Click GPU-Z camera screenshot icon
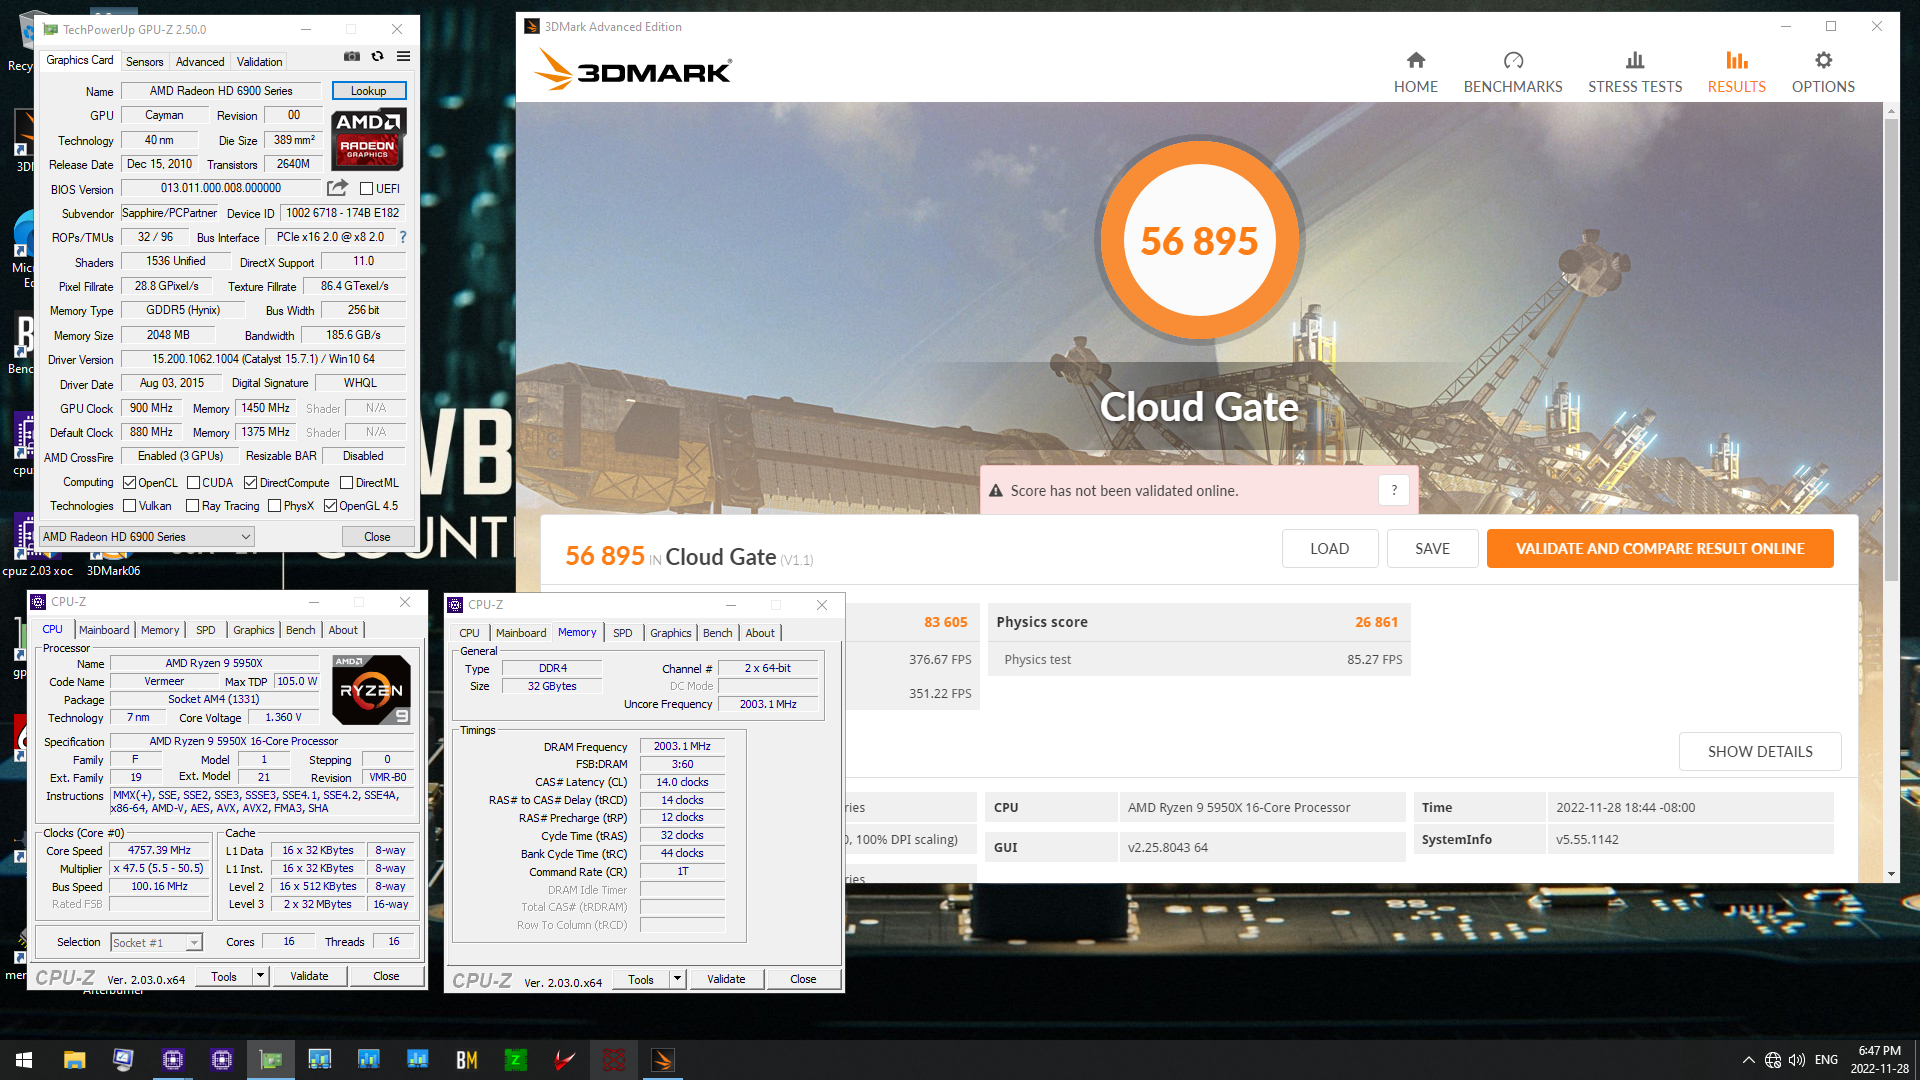This screenshot has height=1080, width=1920. pyautogui.click(x=352, y=57)
